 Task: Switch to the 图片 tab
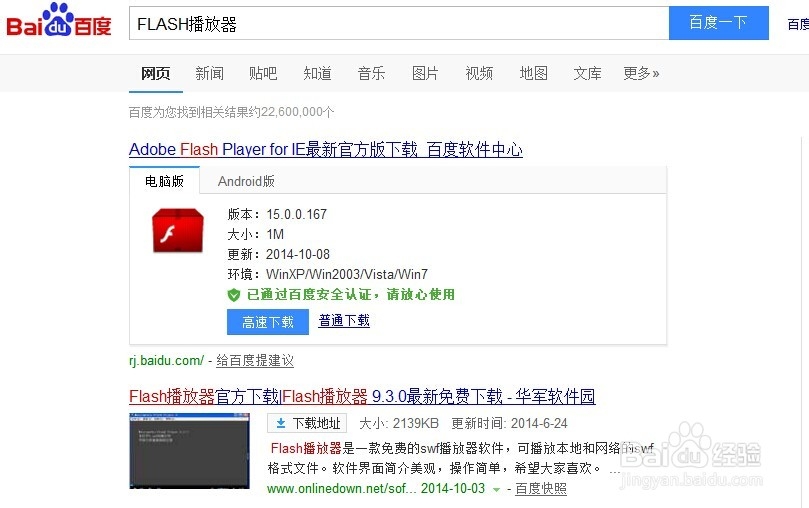tap(425, 73)
